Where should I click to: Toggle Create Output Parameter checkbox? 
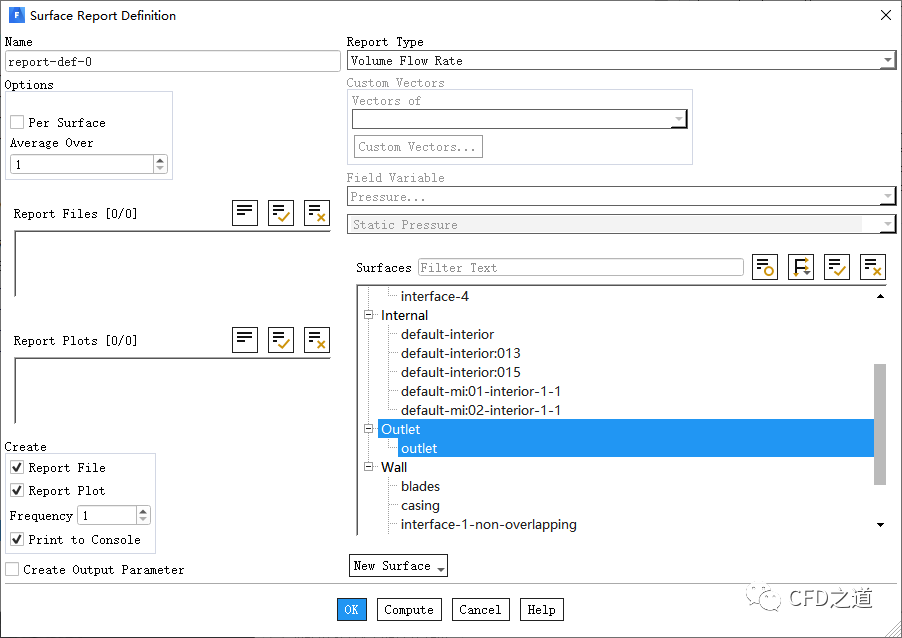[x=12, y=570]
